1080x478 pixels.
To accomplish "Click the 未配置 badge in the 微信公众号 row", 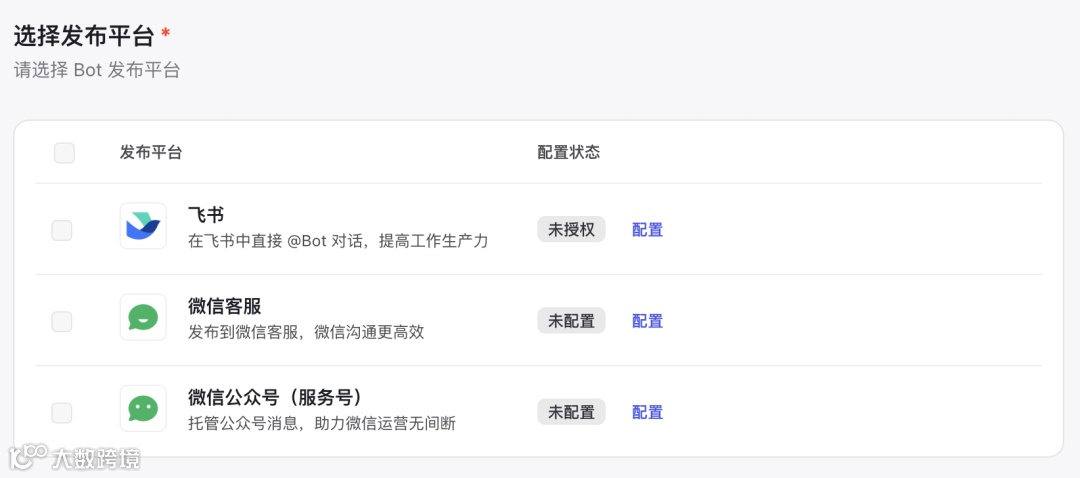I will (x=571, y=412).
